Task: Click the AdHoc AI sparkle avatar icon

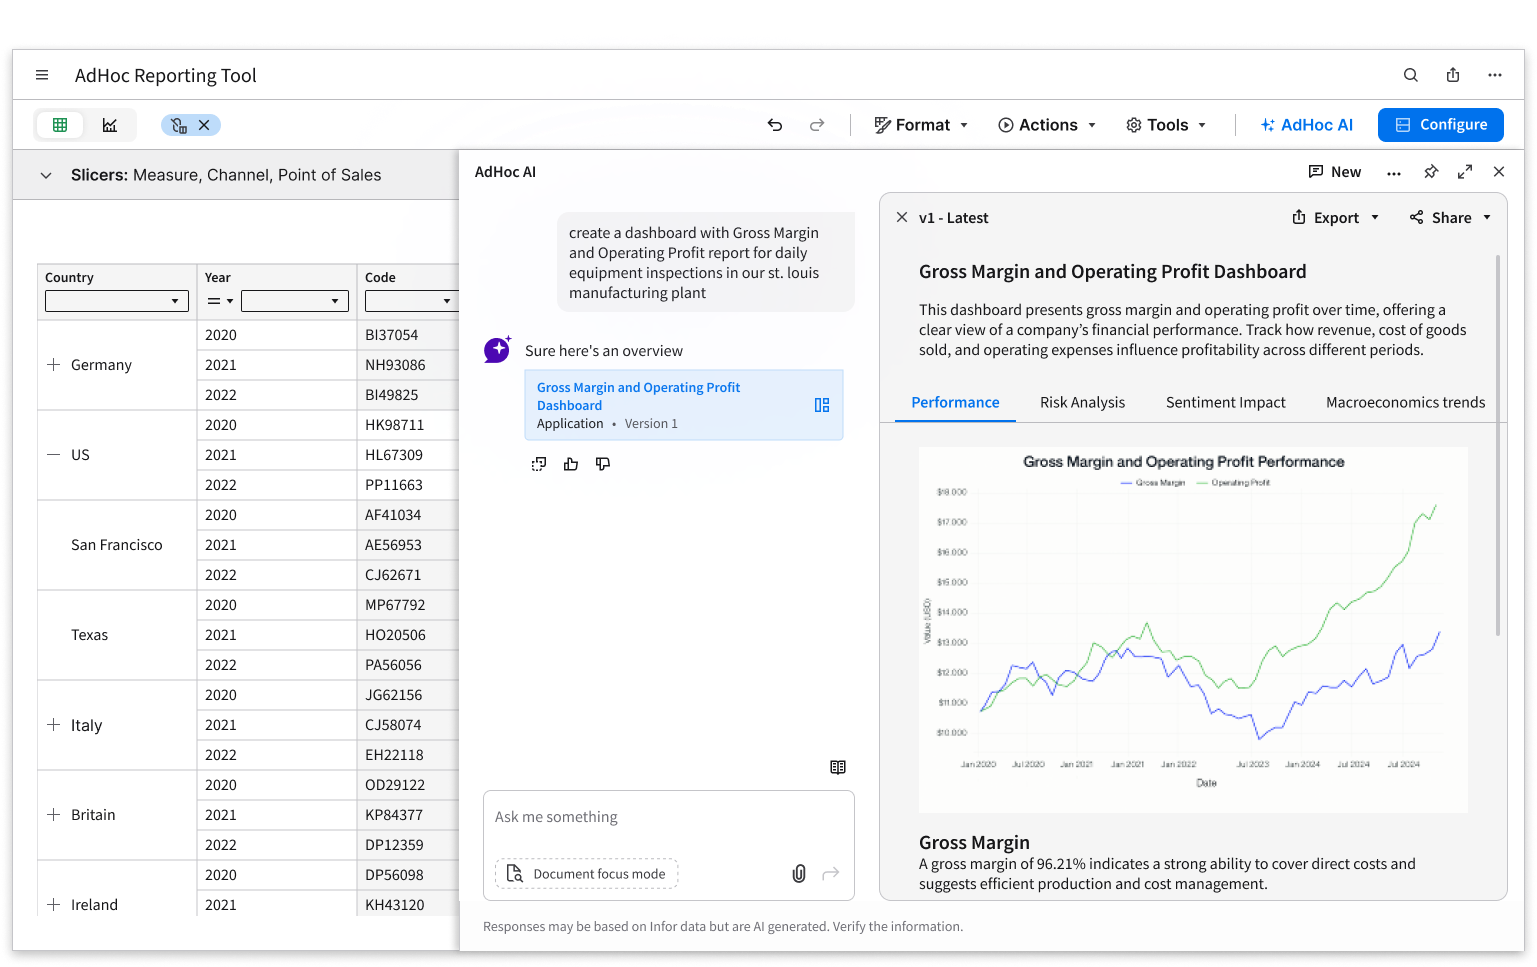Action: pos(497,350)
